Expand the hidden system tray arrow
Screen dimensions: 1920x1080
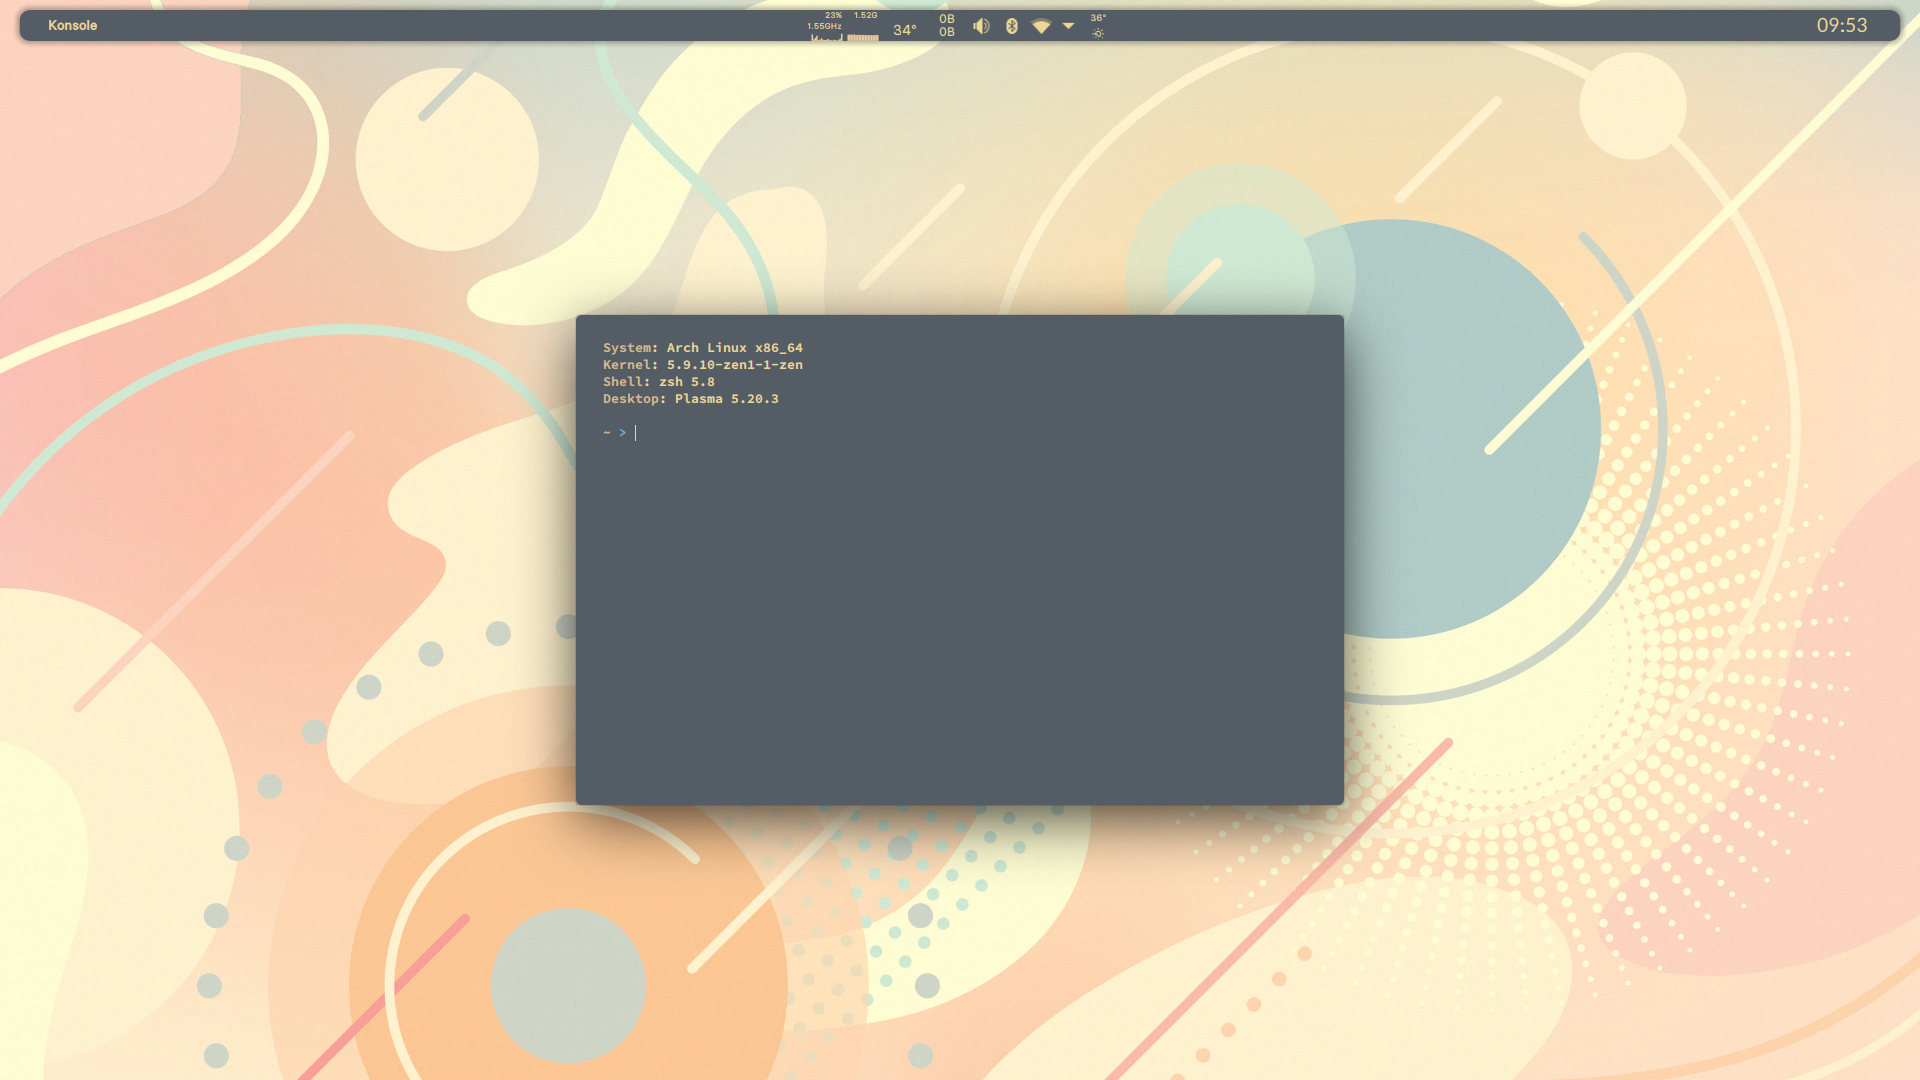[x=1068, y=26]
